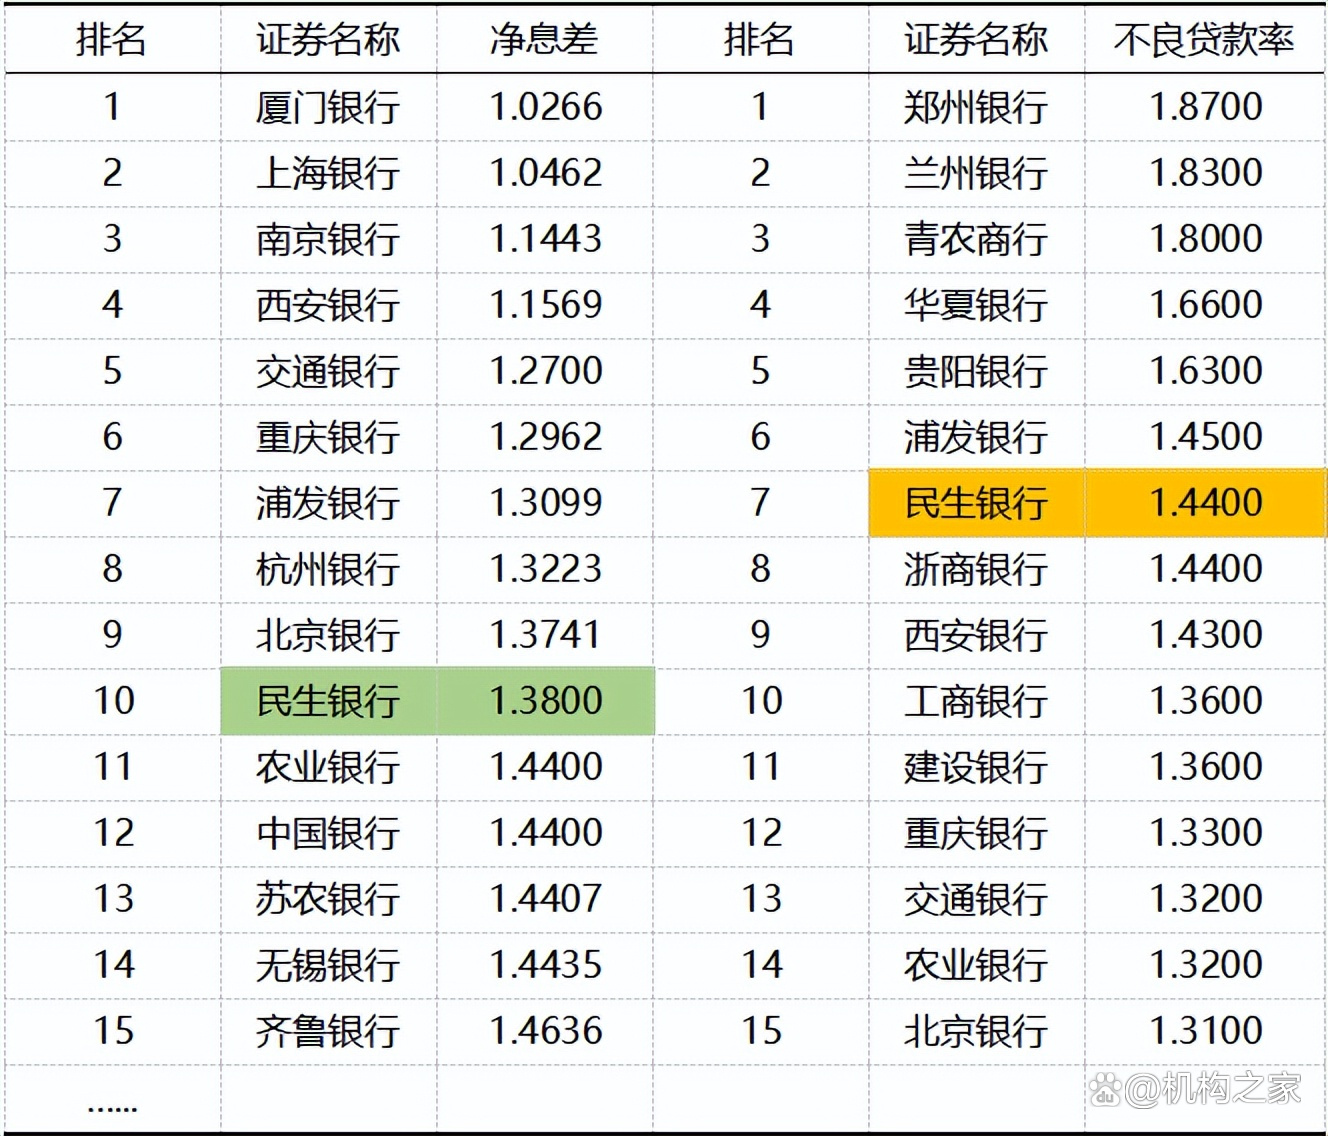This screenshot has width=1328, height=1136.
Task: Select 工商银行 at rank 10
Action: click(975, 700)
